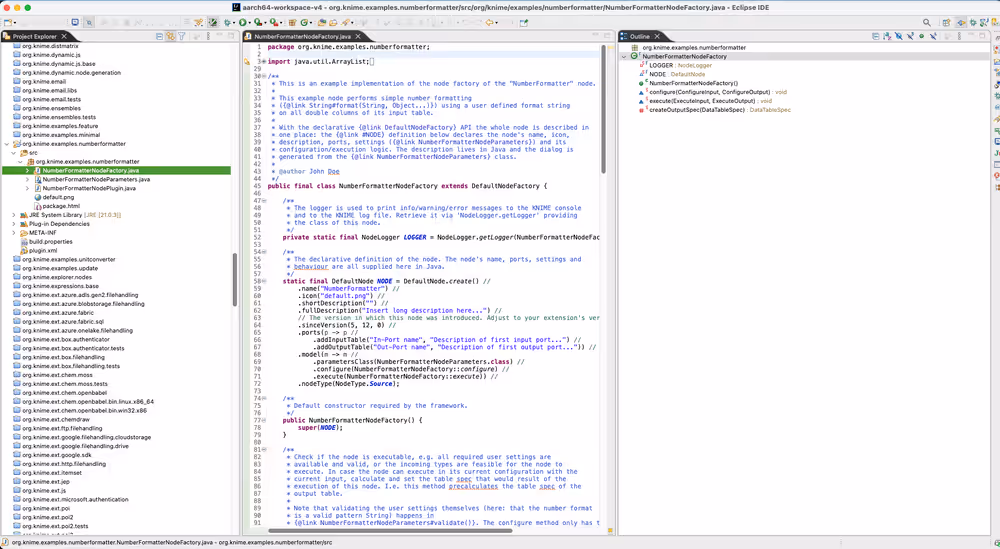Toggle Sort in Outline toolbar

pos(887,36)
